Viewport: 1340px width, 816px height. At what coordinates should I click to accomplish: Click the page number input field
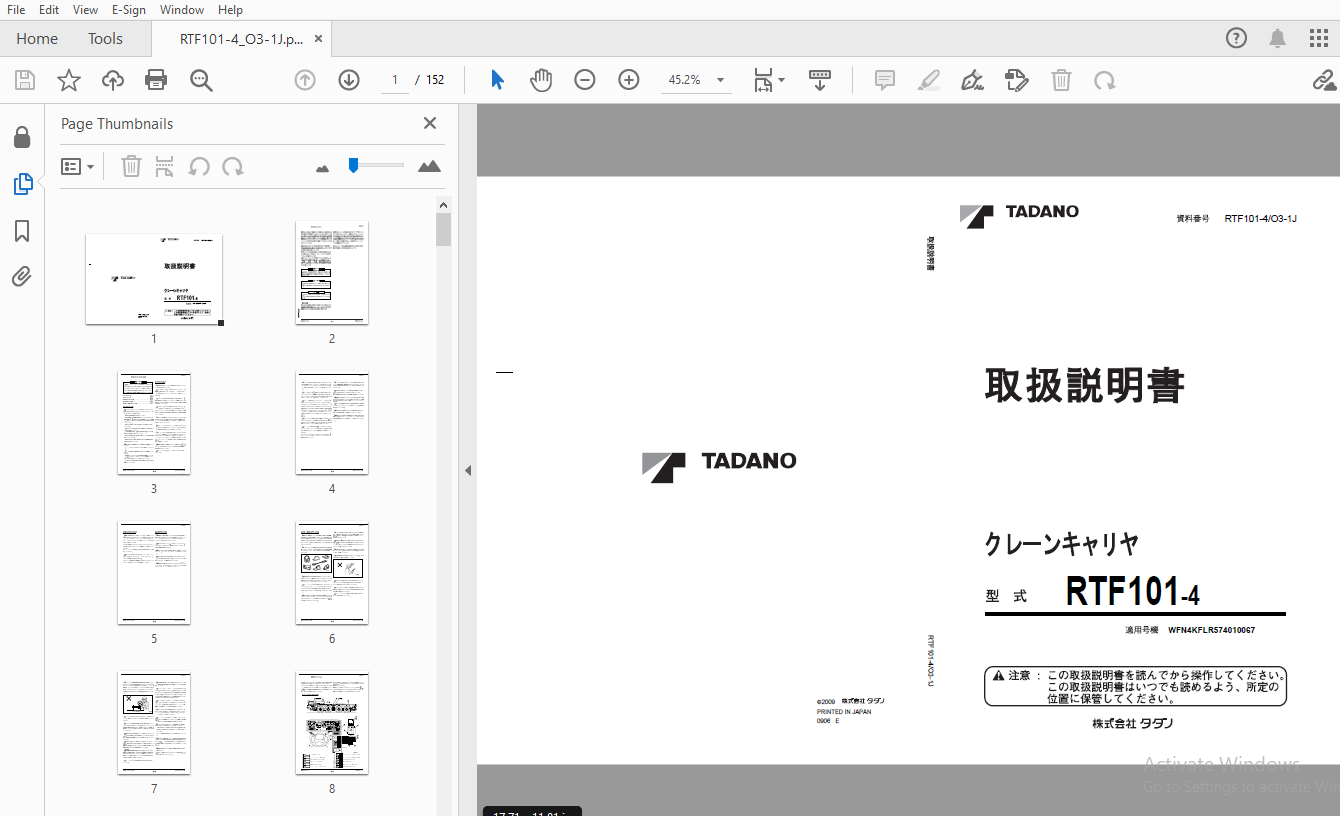(395, 80)
